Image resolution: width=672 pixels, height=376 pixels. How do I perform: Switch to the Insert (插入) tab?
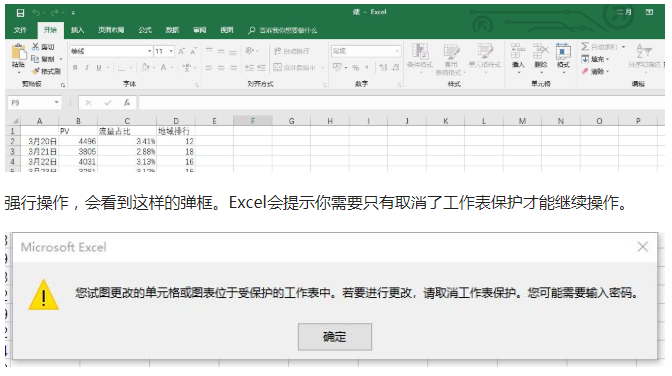(77, 30)
